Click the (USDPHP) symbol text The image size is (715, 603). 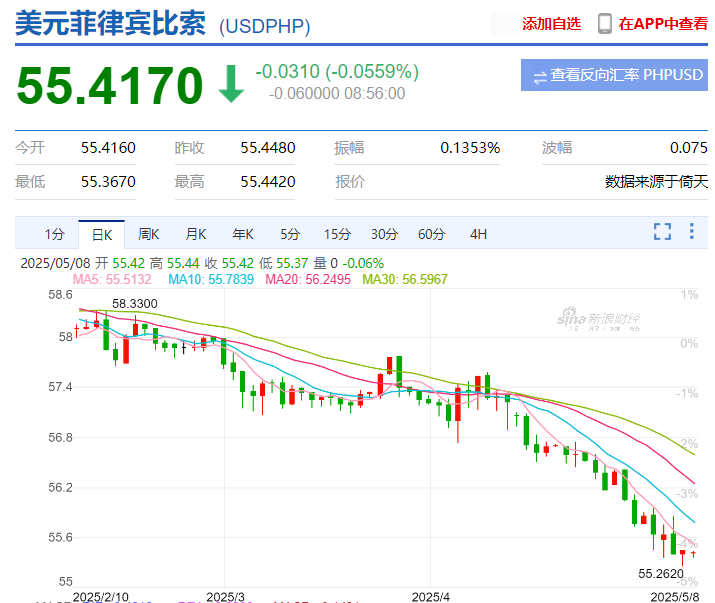pyautogui.click(x=264, y=26)
